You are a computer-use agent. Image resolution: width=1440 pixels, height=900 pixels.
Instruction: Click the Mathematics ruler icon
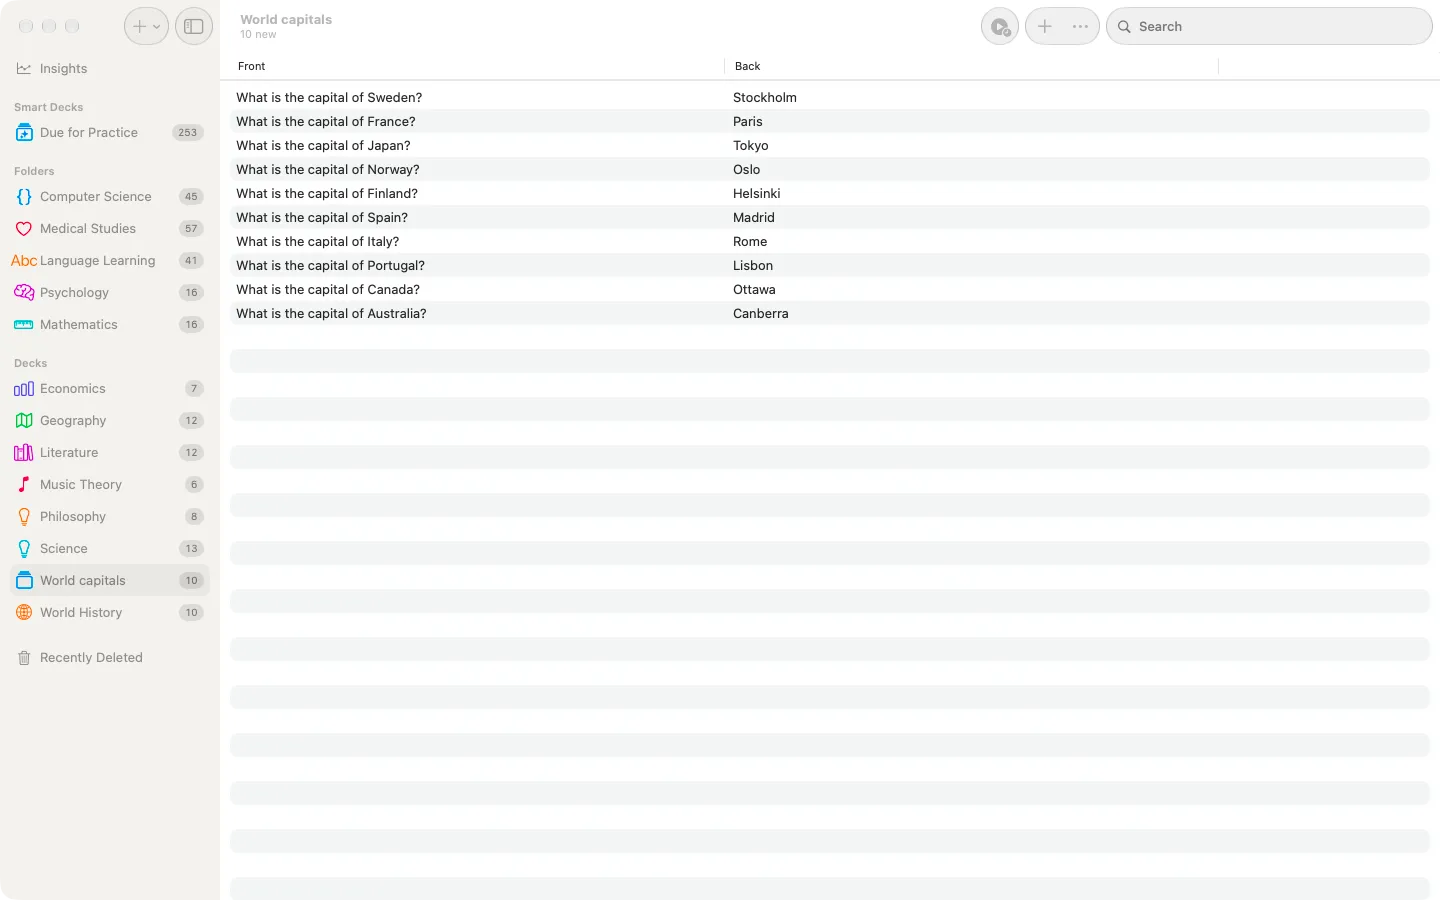point(24,325)
